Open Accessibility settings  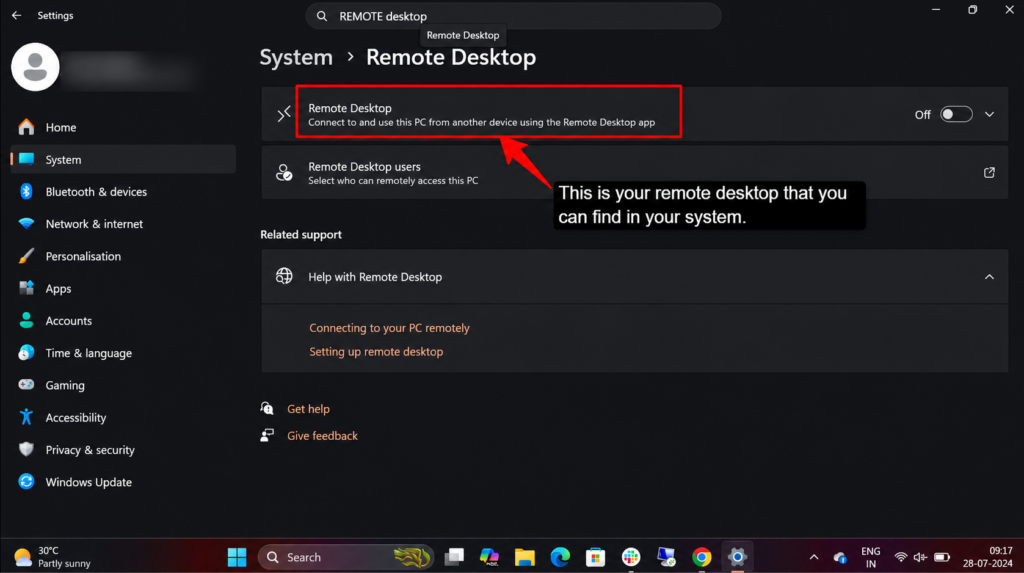(x=123, y=417)
